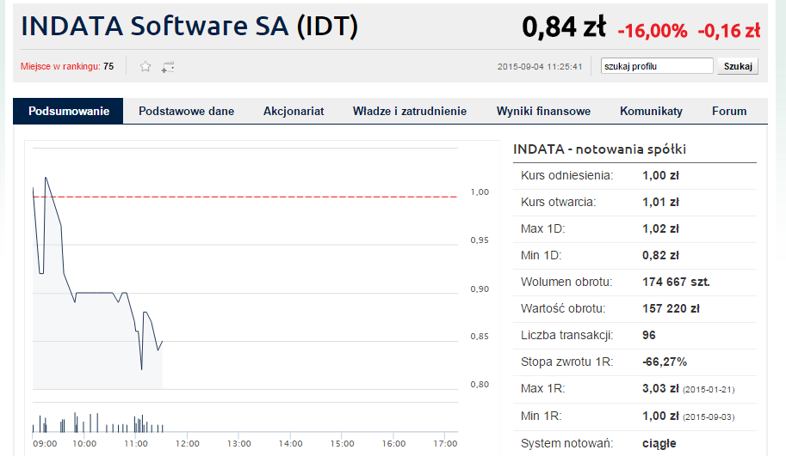Screen dimensions: 786x456
Task: Go to the Wyniki finansowe tab
Action: pos(543,111)
